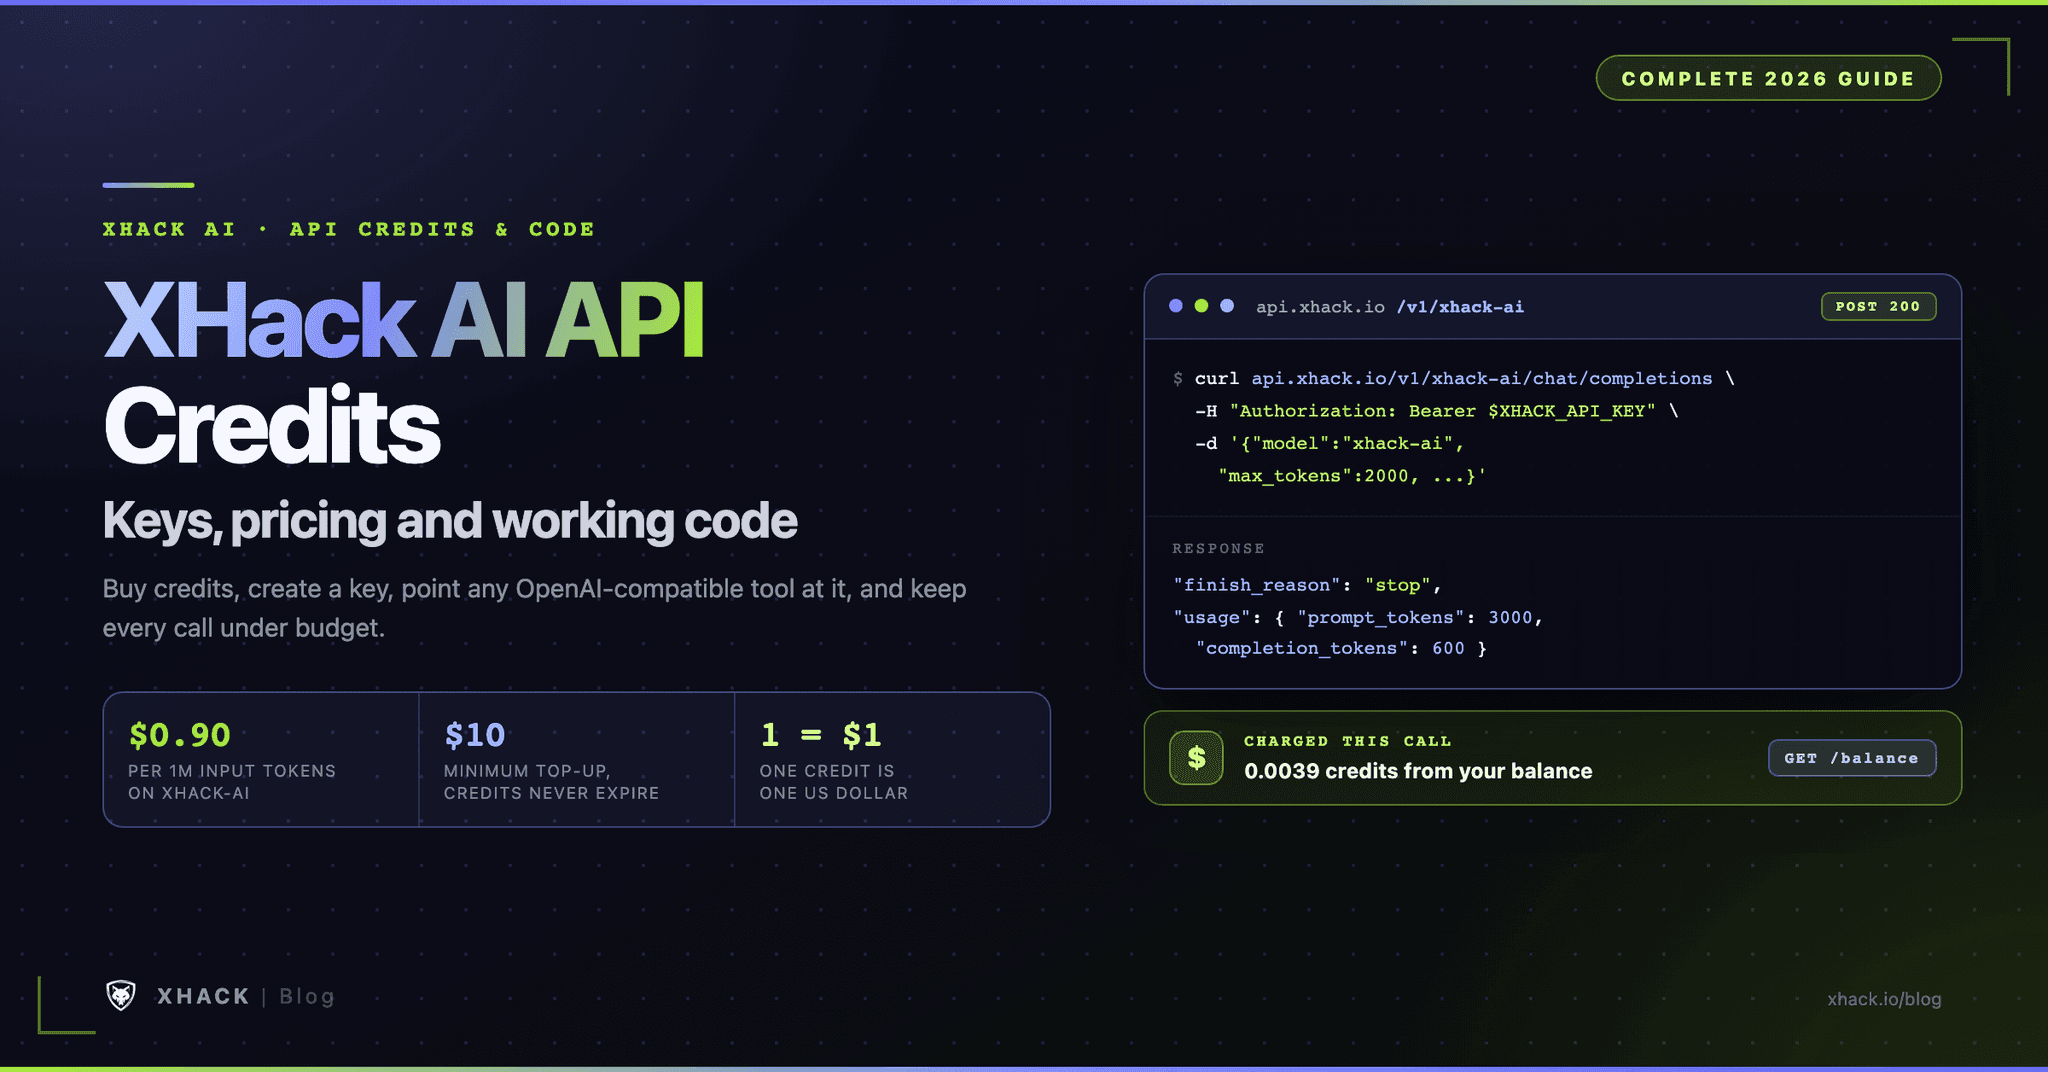Click the large Credits heading
Screen dimensions: 2048x1072
coord(271,427)
